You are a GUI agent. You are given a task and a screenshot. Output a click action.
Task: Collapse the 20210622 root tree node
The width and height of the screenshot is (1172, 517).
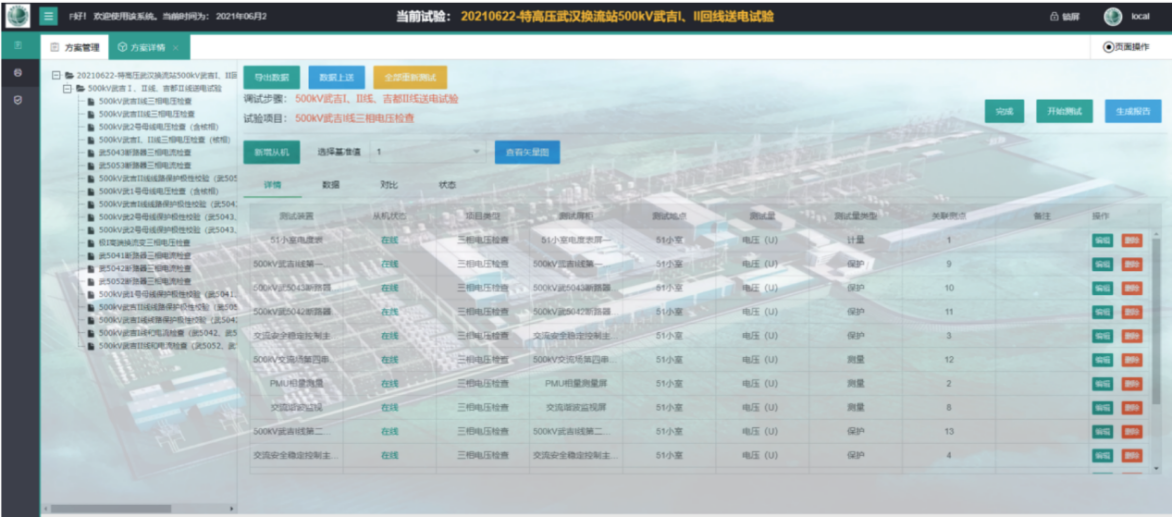56,75
